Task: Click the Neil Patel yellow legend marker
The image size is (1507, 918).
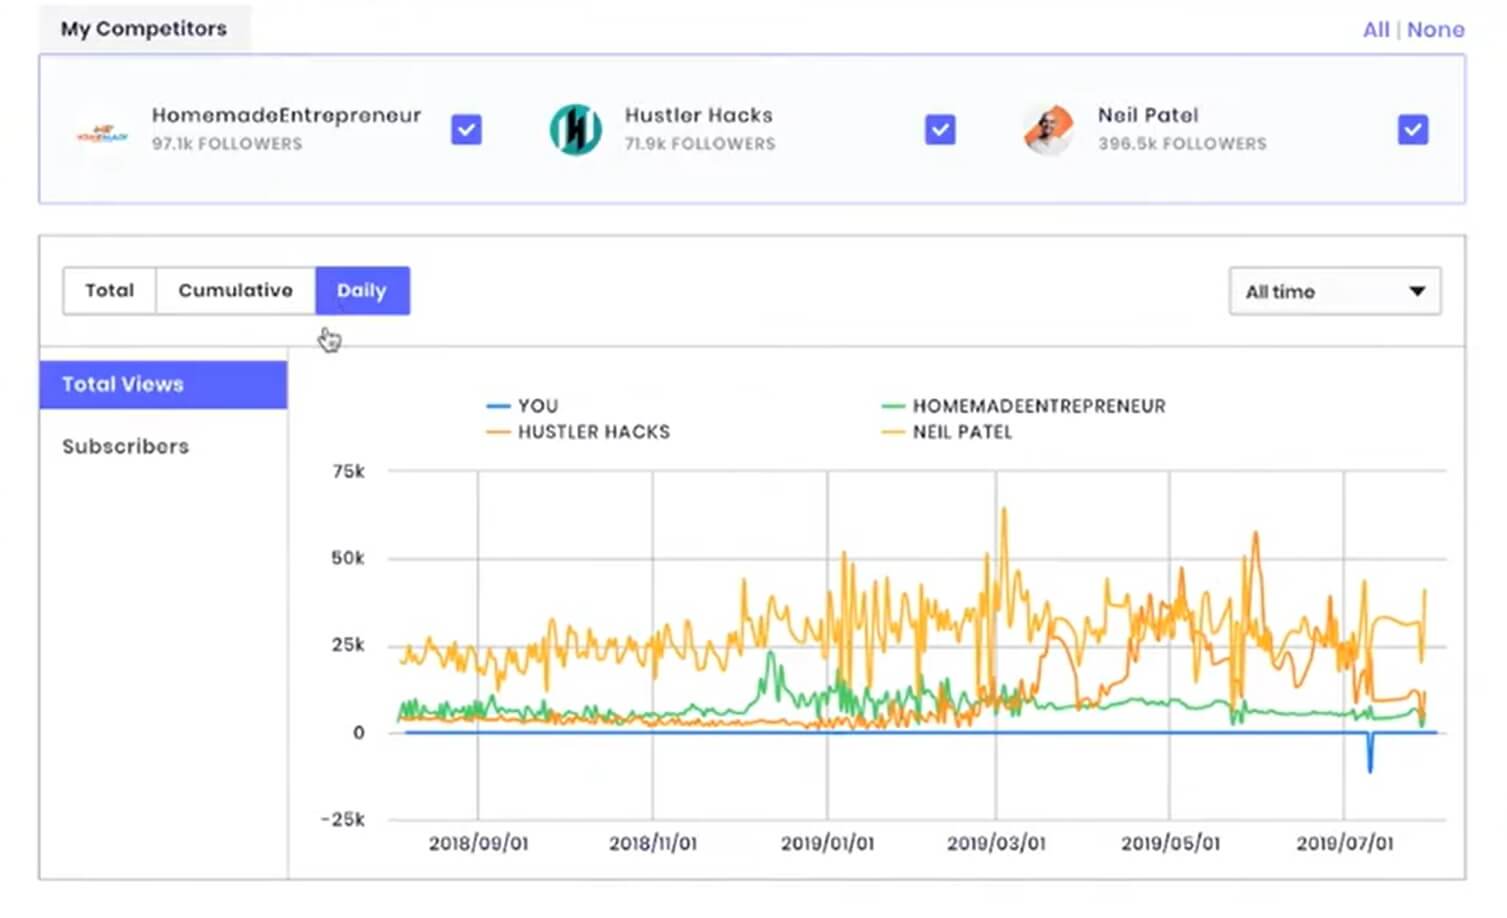Action: (893, 432)
